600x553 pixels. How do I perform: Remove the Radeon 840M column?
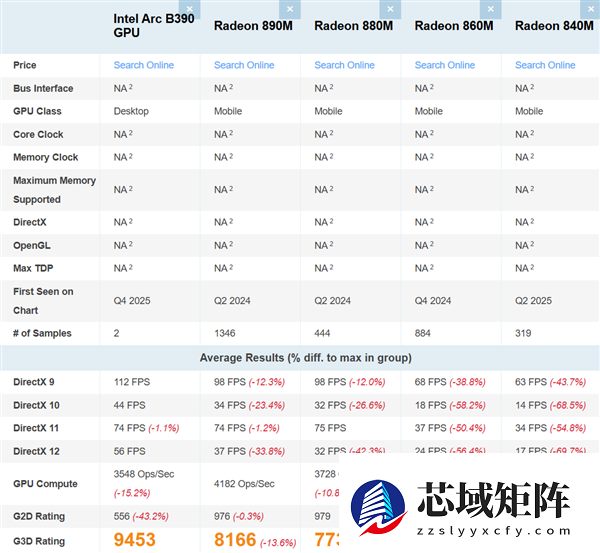[x=590, y=9]
